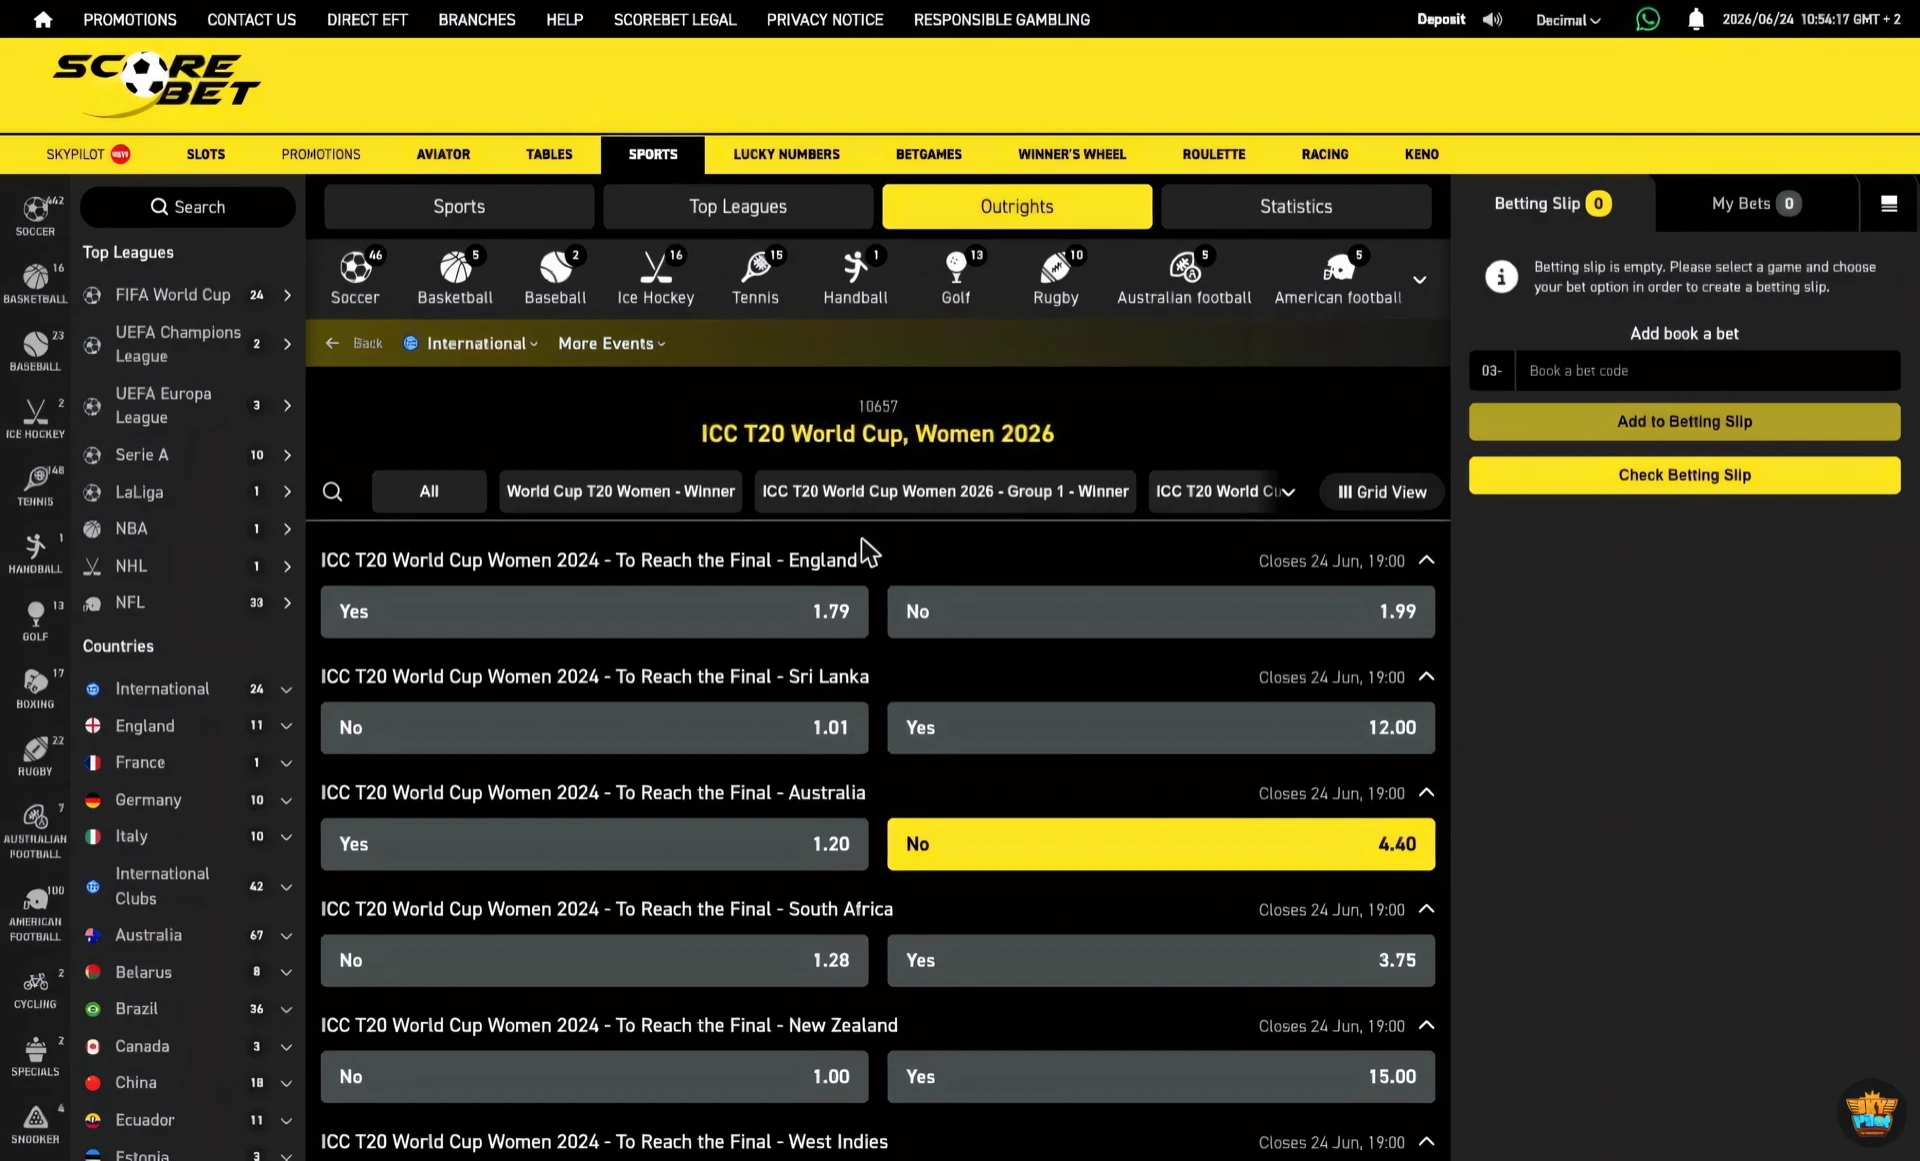This screenshot has width=1920, height=1161.
Task: Select Snooker in the left sidebar
Action: [35, 1124]
